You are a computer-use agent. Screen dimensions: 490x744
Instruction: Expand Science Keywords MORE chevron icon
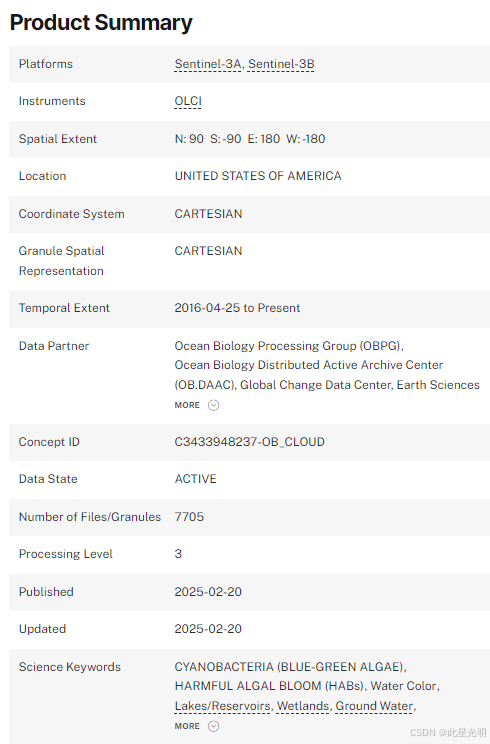click(x=213, y=726)
